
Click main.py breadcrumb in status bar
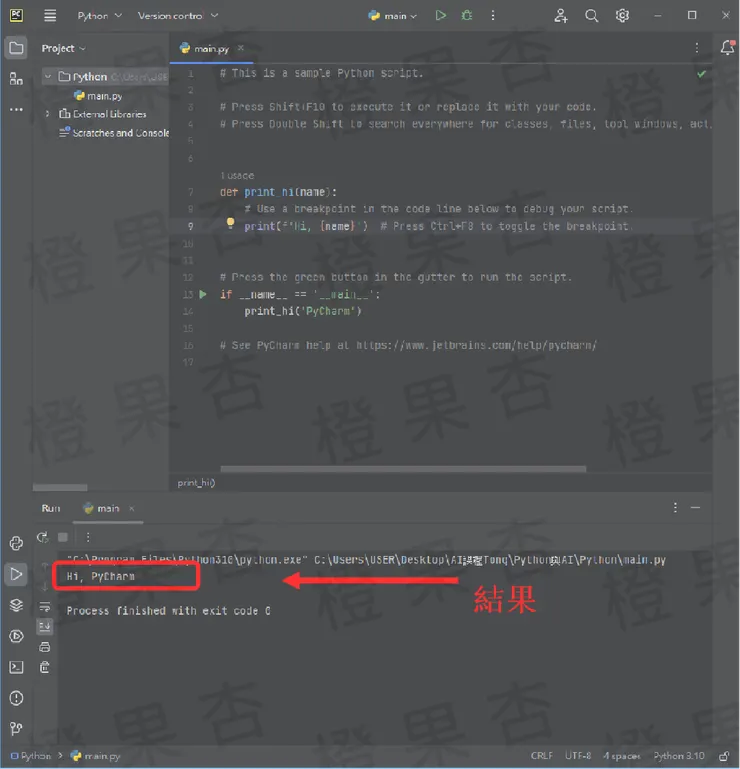(x=96, y=756)
